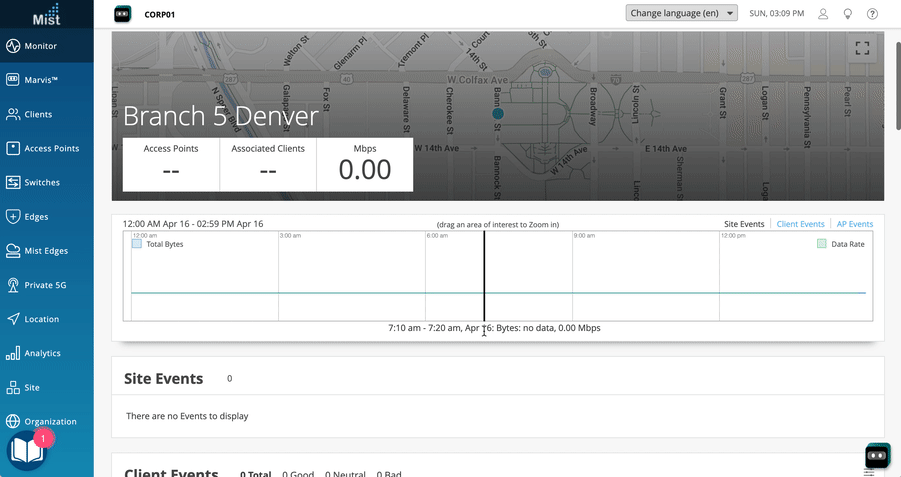Image resolution: width=901 pixels, height=477 pixels.
Task: Expand map to fullscreen
Action: click(x=862, y=48)
